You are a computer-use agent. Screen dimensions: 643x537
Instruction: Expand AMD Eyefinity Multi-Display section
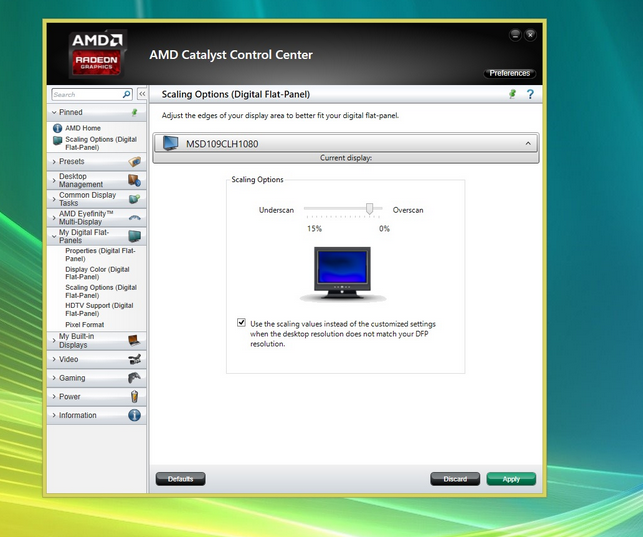click(x=54, y=218)
